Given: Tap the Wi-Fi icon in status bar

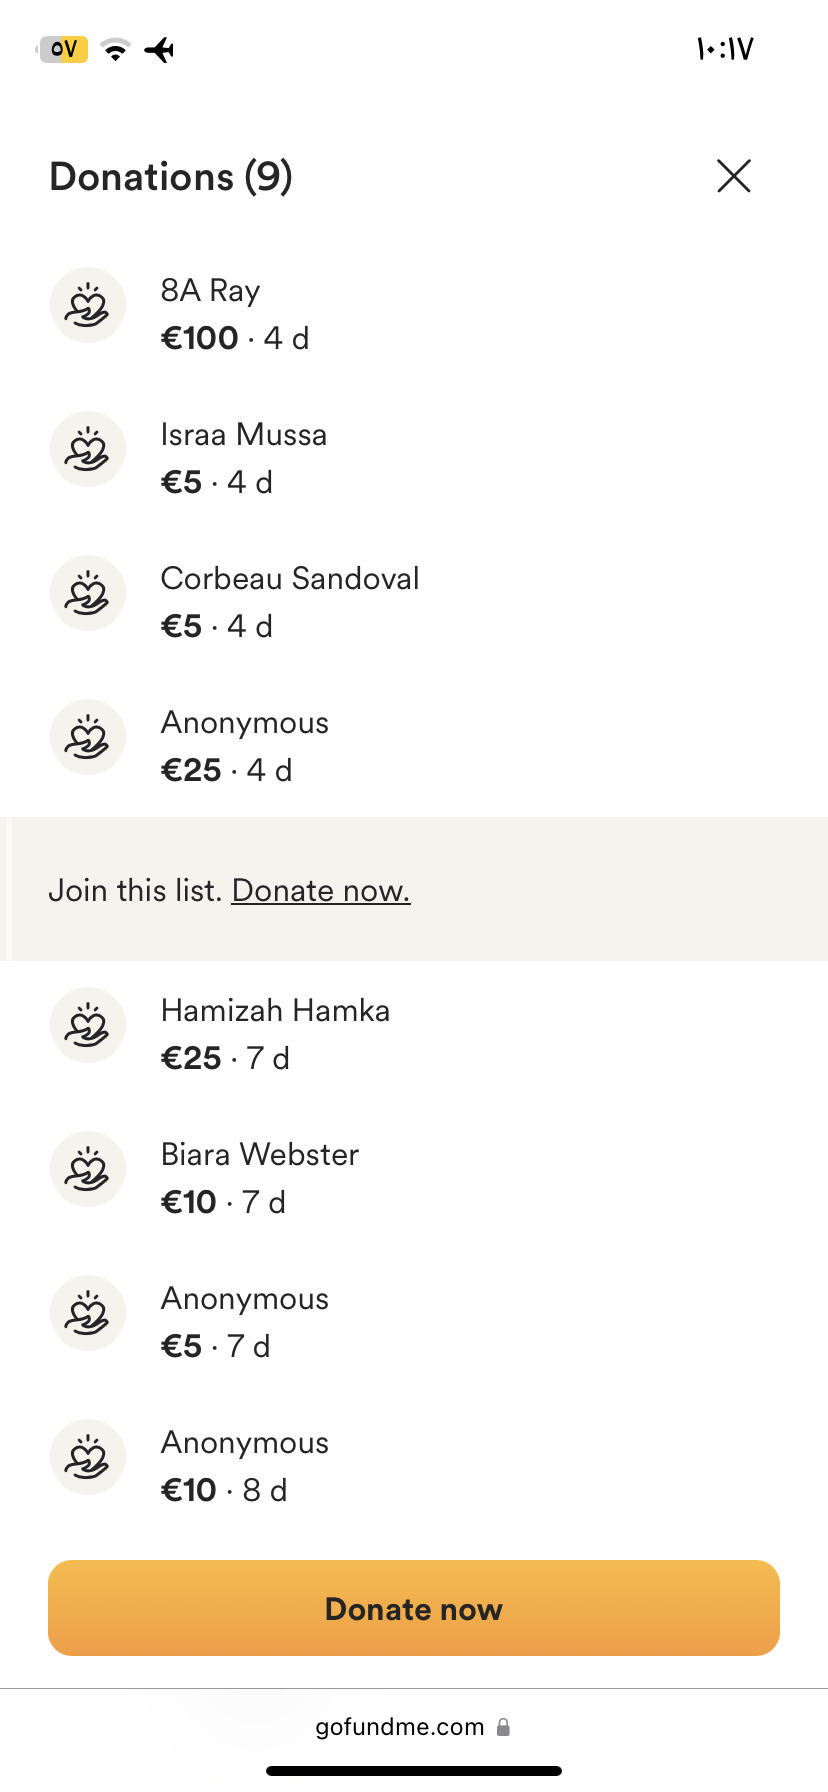Looking at the screenshot, I should 117,49.
